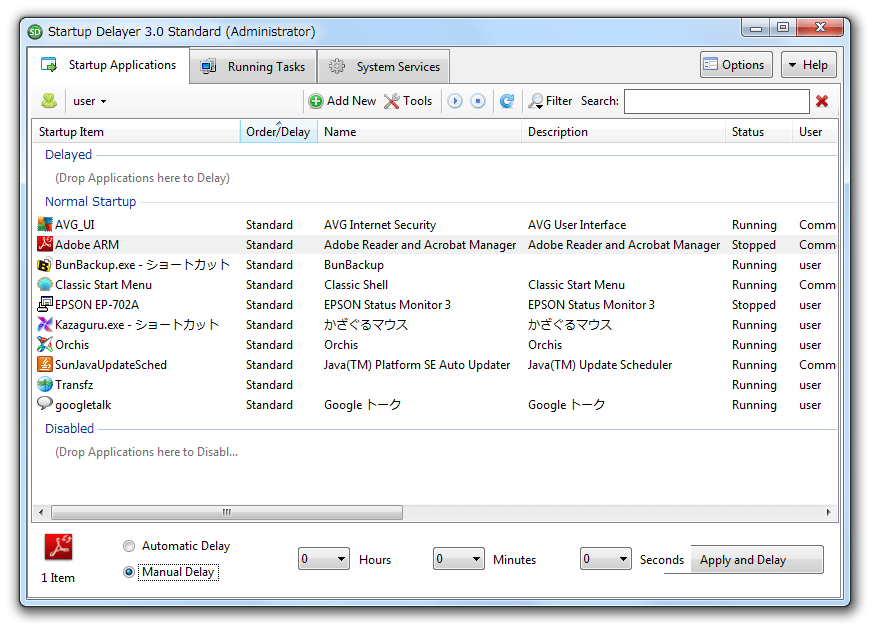
Task: Open the user account dropdown
Action: click(90, 101)
